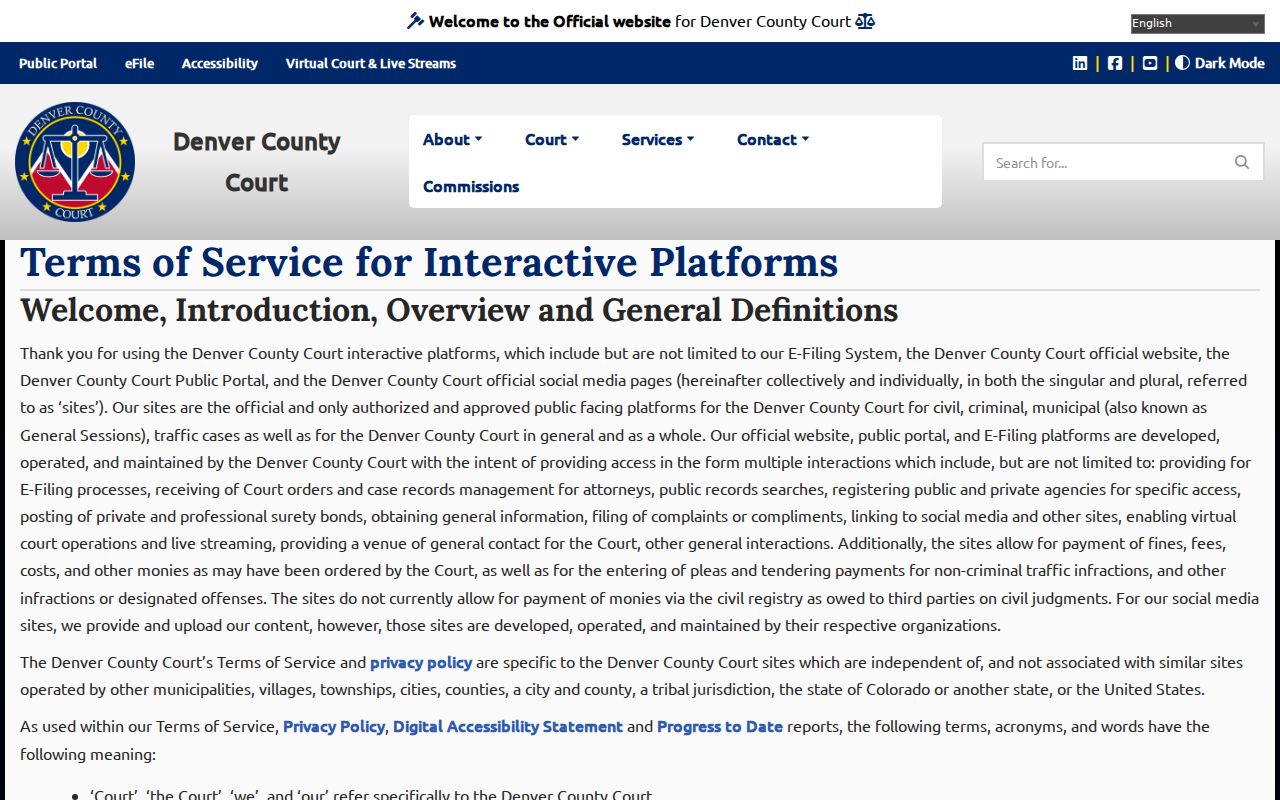Expand the Contact menu
The image size is (1280, 800).
pyautogui.click(x=773, y=140)
